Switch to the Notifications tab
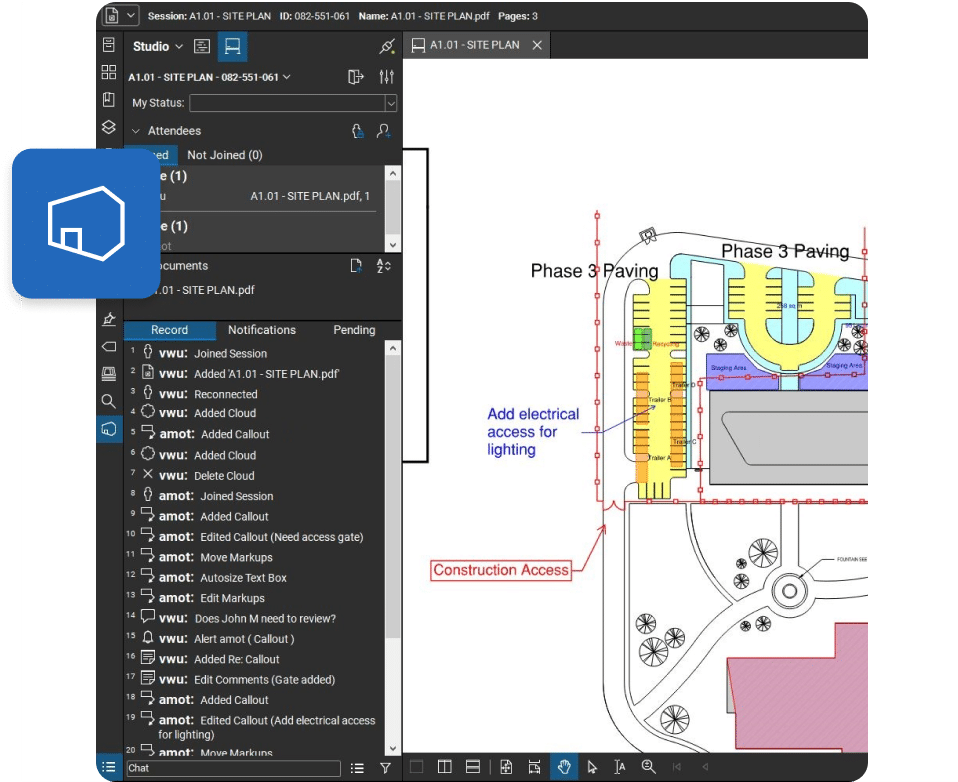 click(x=262, y=330)
